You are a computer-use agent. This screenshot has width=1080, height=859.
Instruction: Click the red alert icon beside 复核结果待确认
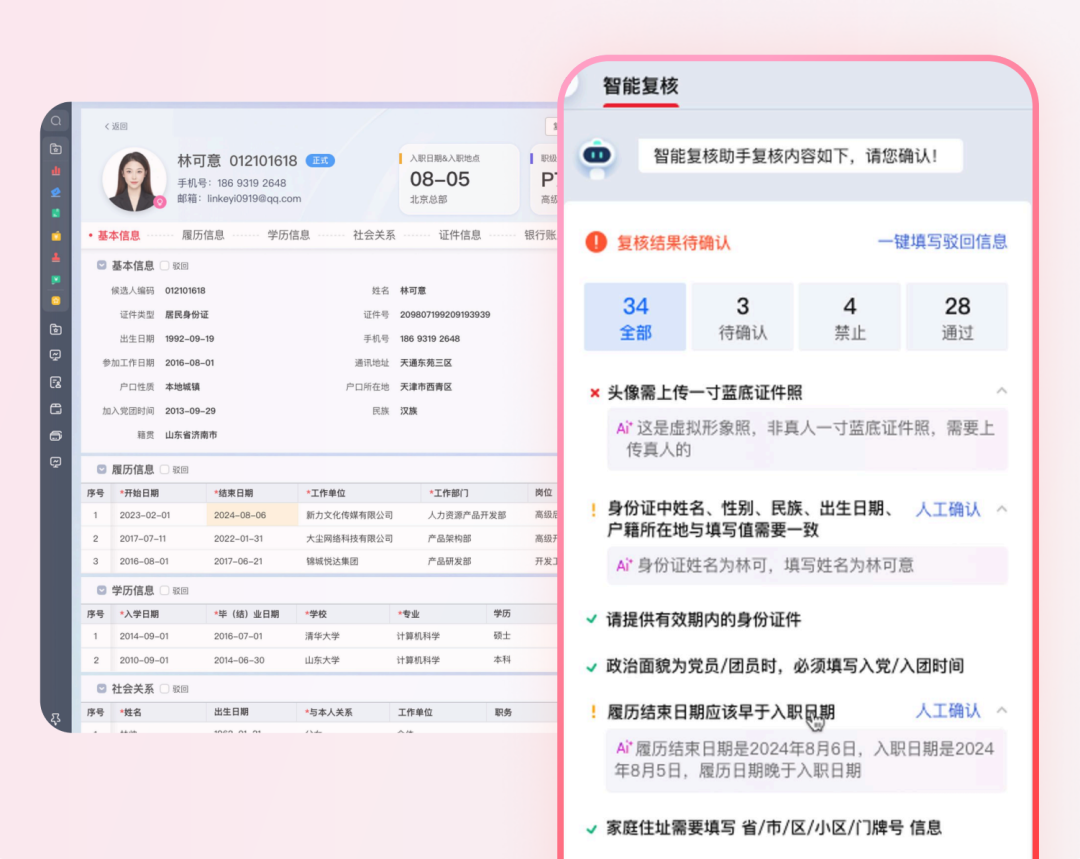coord(596,242)
